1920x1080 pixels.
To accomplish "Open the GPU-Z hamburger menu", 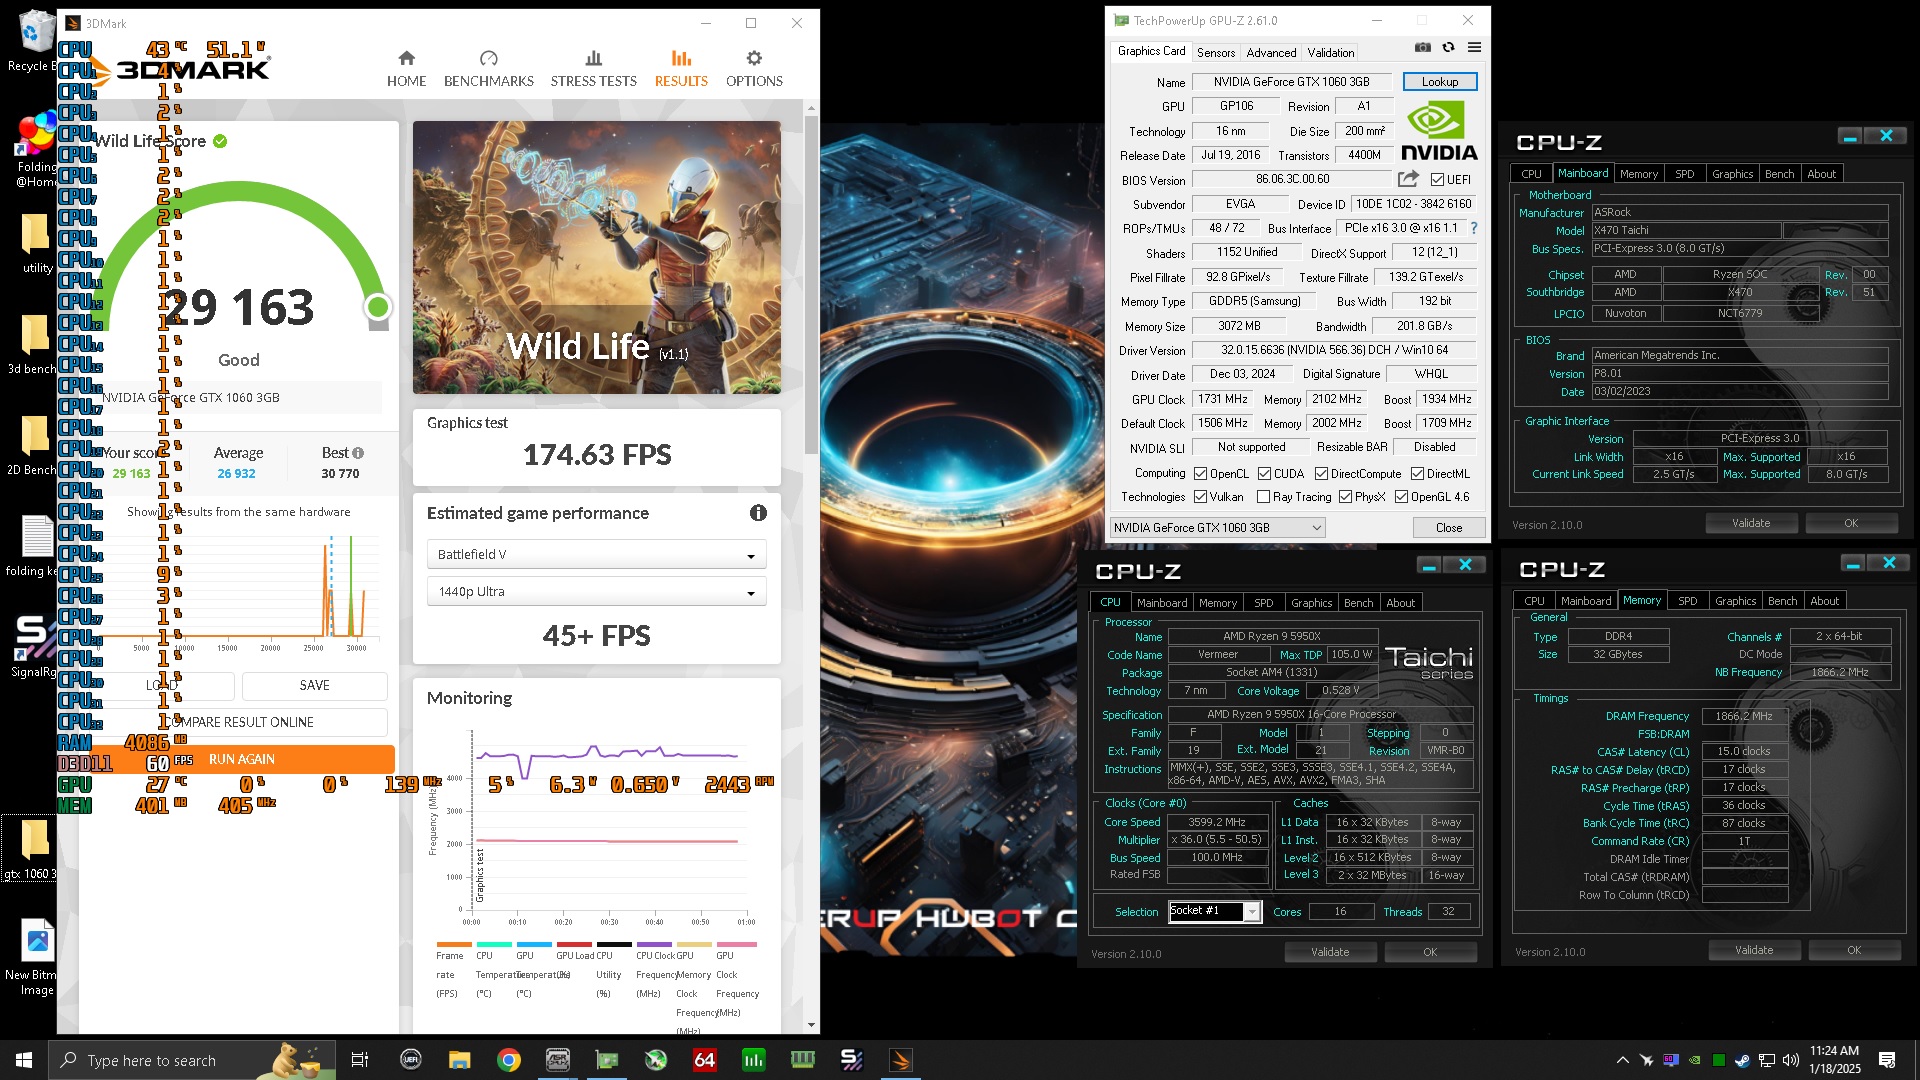I will [x=1474, y=47].
